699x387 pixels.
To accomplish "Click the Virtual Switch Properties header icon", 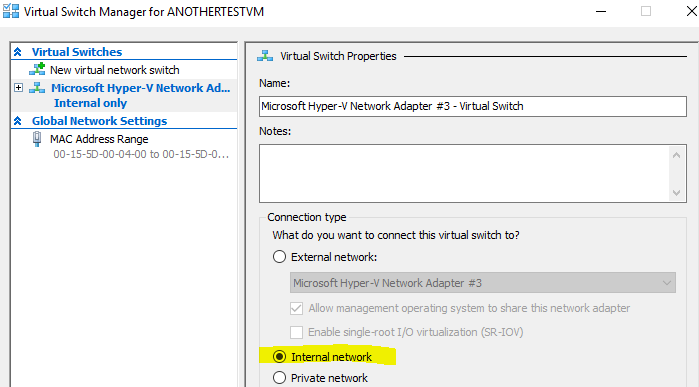I will click(x=265, y=56).
